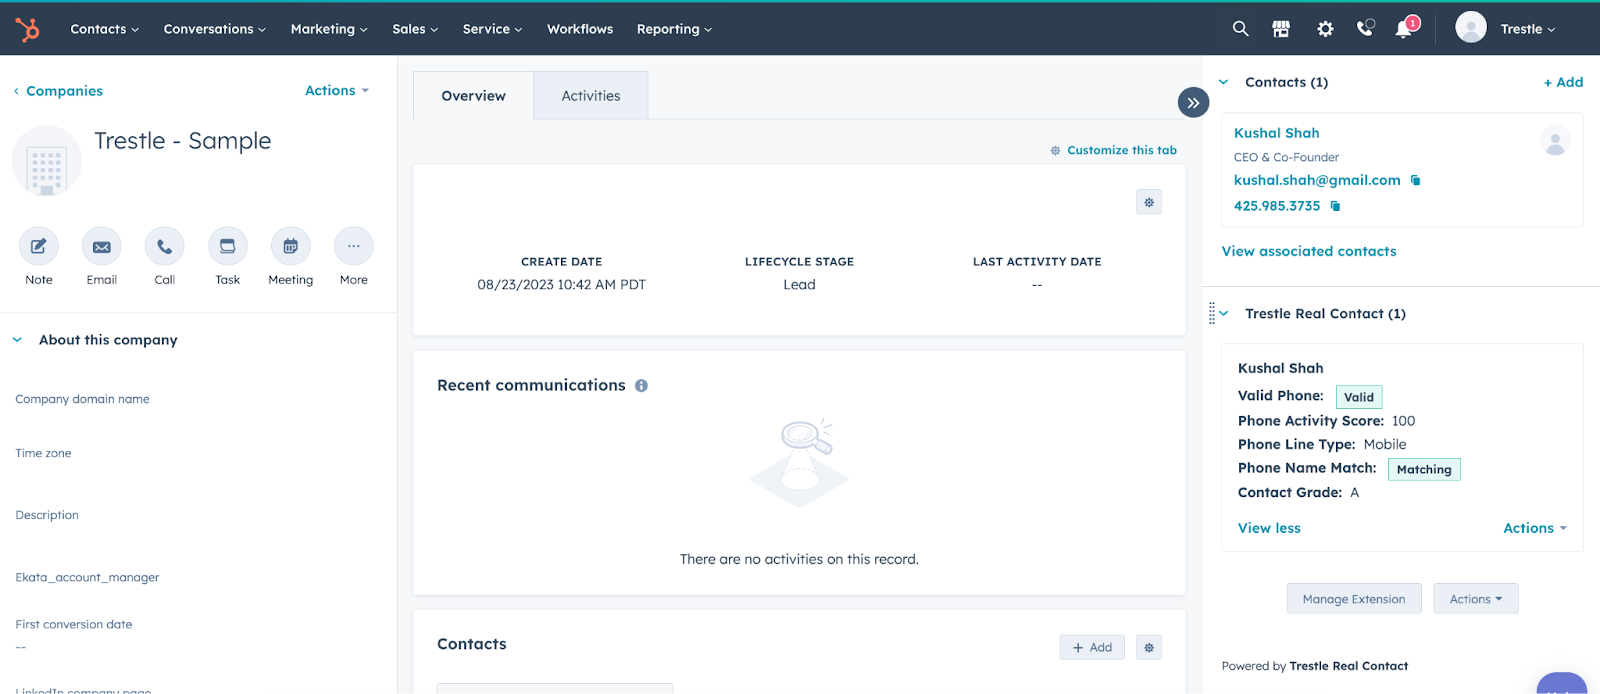Image resolution: width=1600 pixels, height=694 pixels.
Task: Collapse the Trestle Real Contact section
Action: [1224, 314]
